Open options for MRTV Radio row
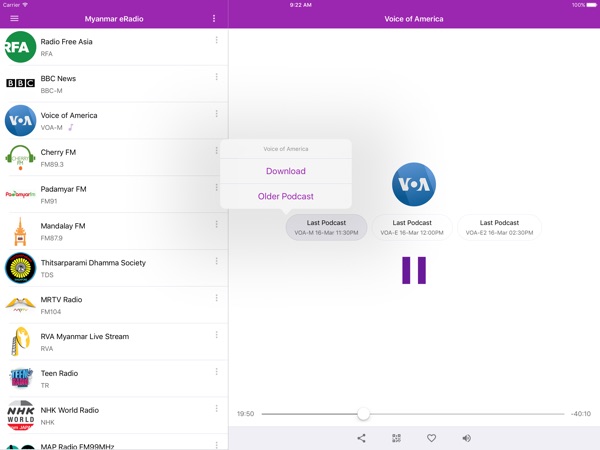This screenshot has height=450, width=600. 217,298
